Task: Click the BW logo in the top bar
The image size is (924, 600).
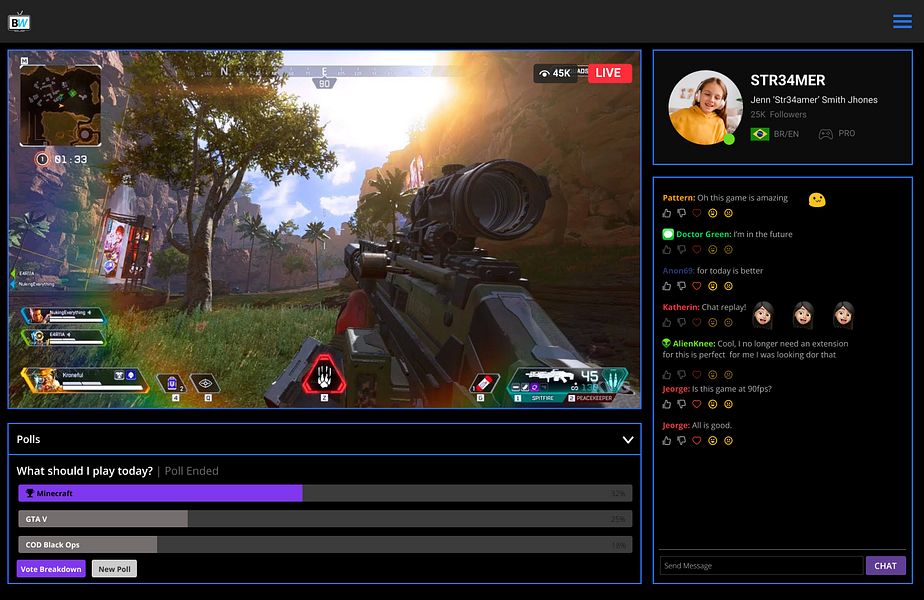Action: click(x=18, y=20)
